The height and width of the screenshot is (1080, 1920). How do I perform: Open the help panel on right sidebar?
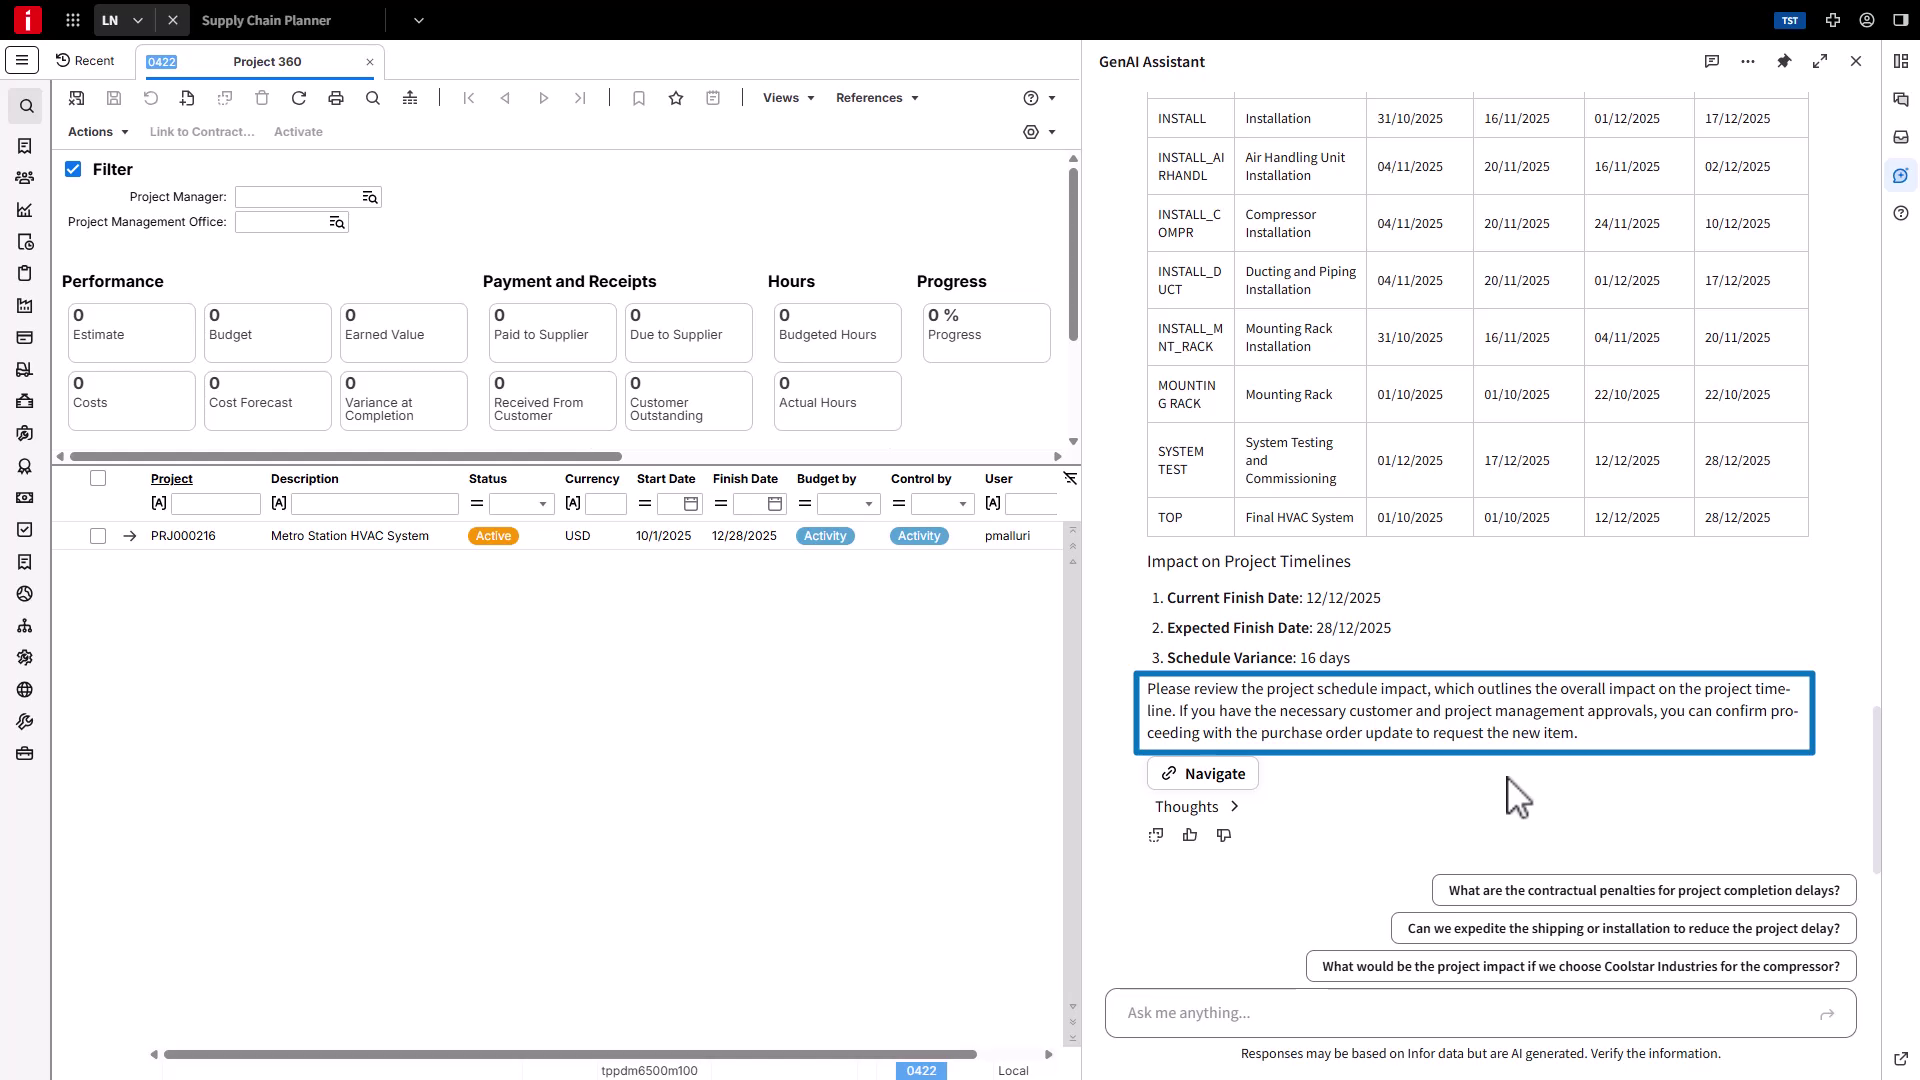[x=1901, y=213]
